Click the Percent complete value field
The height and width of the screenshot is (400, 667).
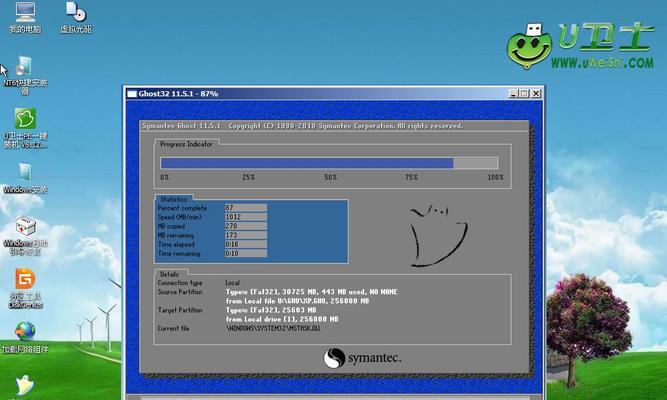(245, 207)
